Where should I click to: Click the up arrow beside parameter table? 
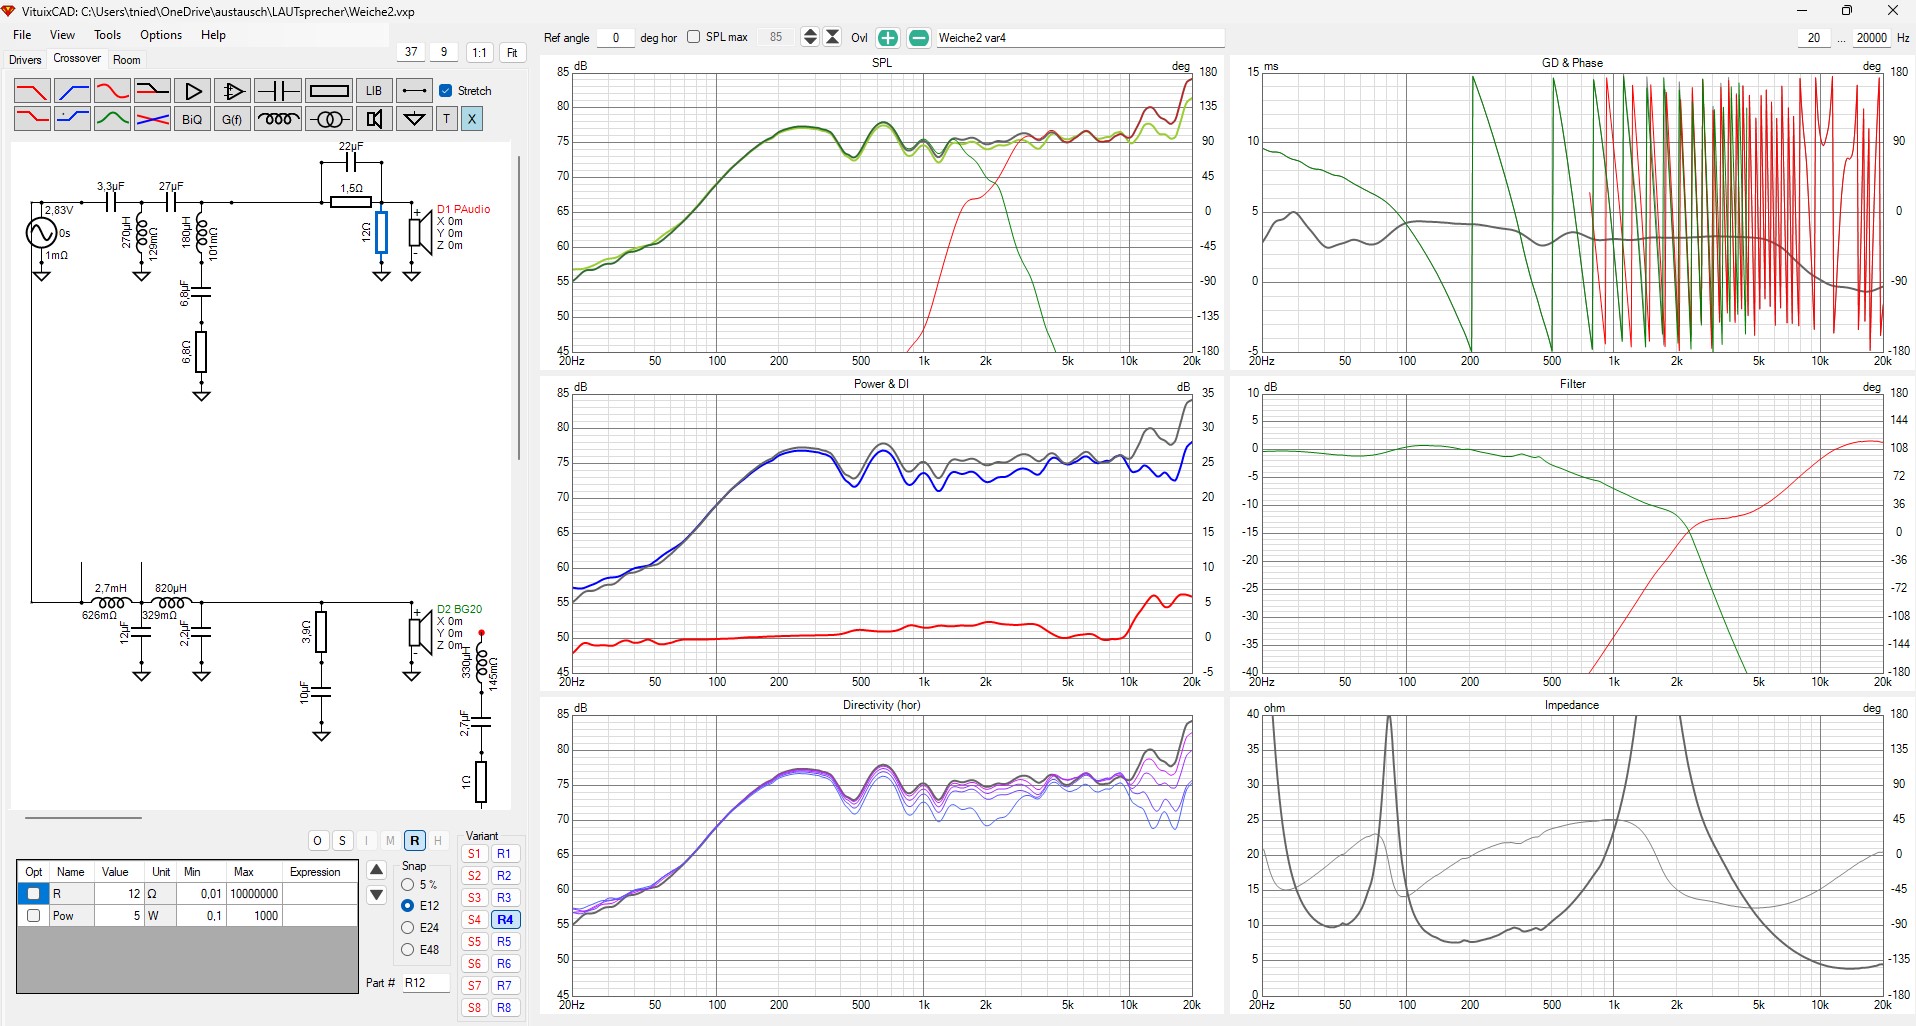coord(377,870)
